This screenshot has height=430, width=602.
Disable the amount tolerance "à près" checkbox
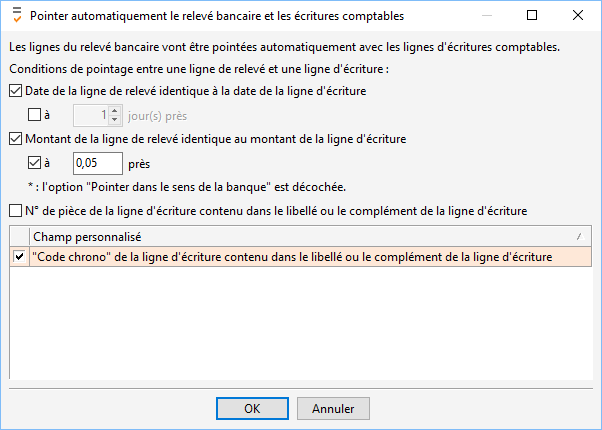click(34, 162)
